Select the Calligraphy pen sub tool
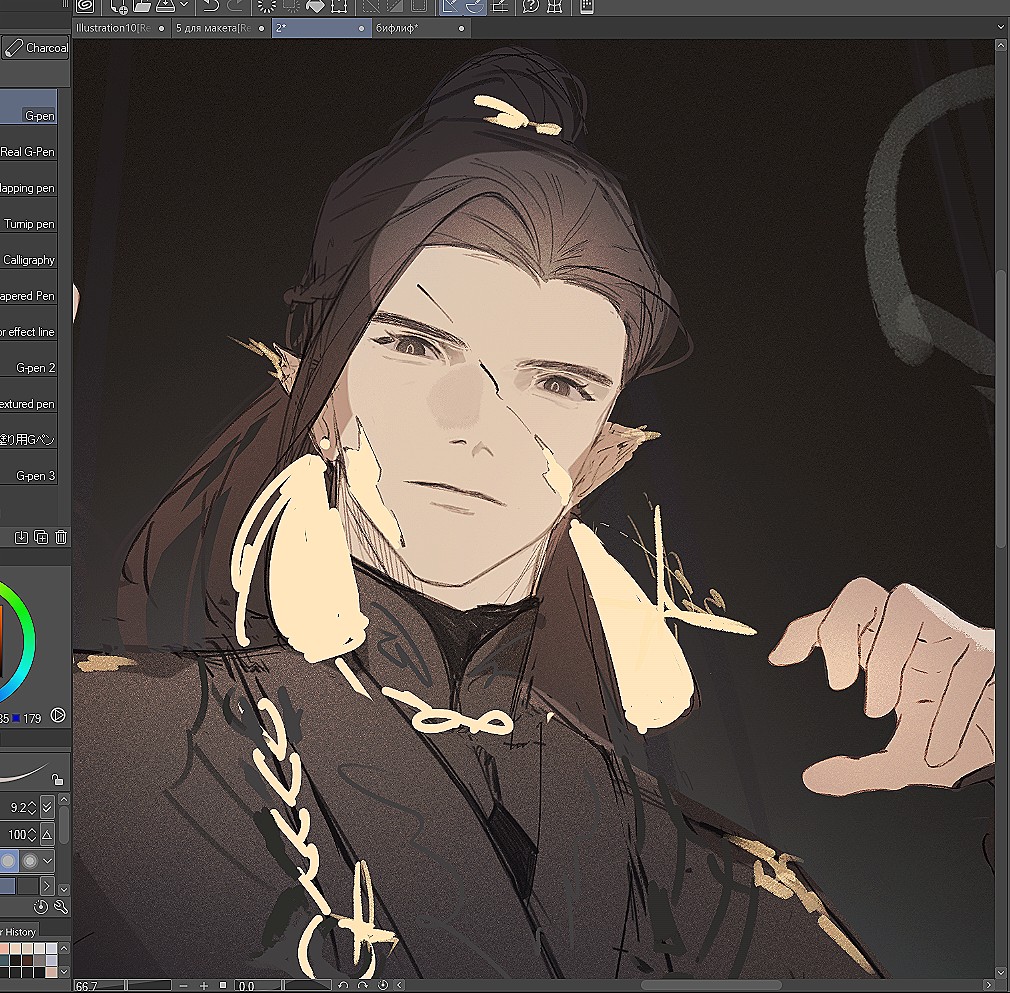Screen dimensions: 1010x993 29,260
